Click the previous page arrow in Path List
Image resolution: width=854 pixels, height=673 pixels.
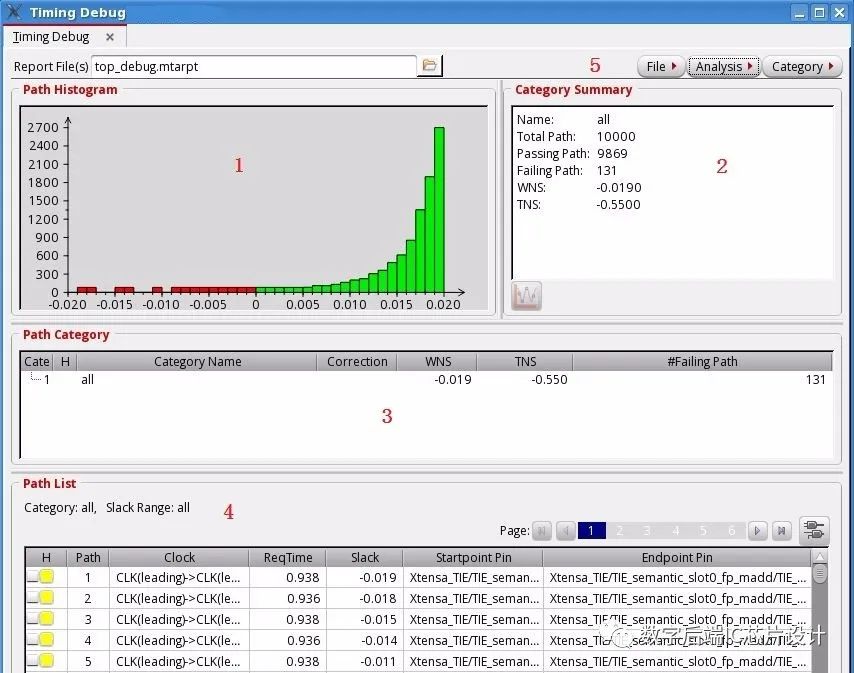pos(564,530)
